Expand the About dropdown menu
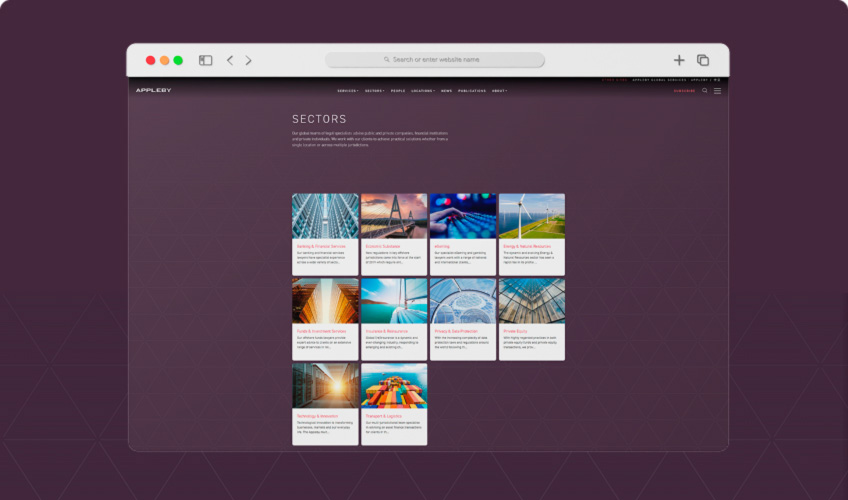The image size is (848, 500). coord(499,91)
